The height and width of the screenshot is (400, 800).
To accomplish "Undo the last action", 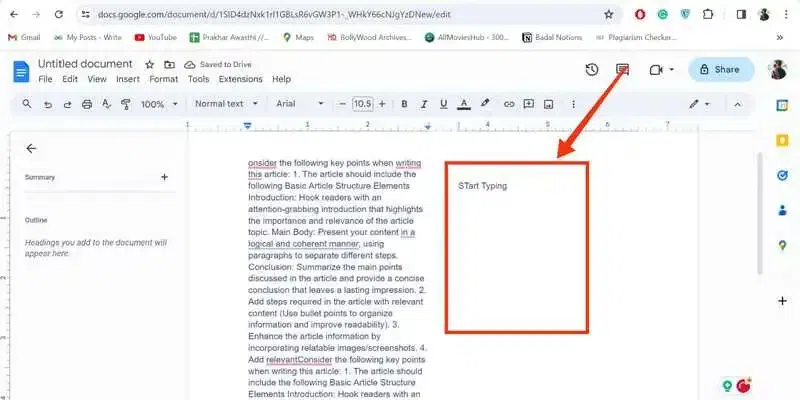I will click(47, 105).
